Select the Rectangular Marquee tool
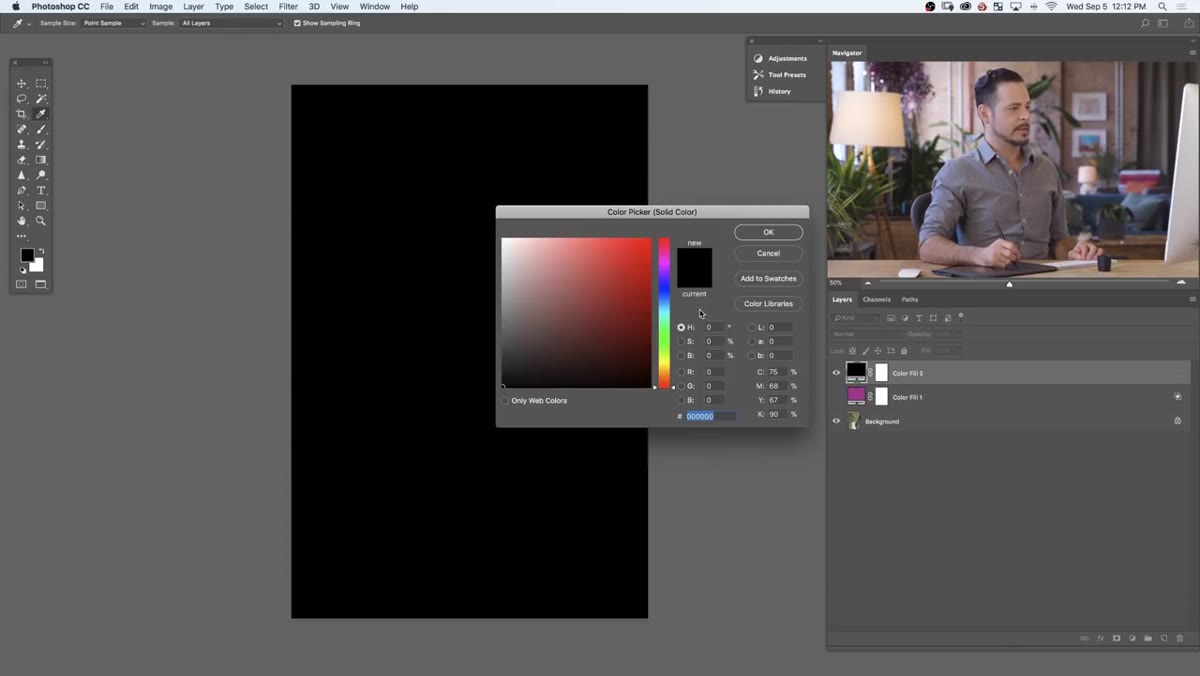 point(41,84)
